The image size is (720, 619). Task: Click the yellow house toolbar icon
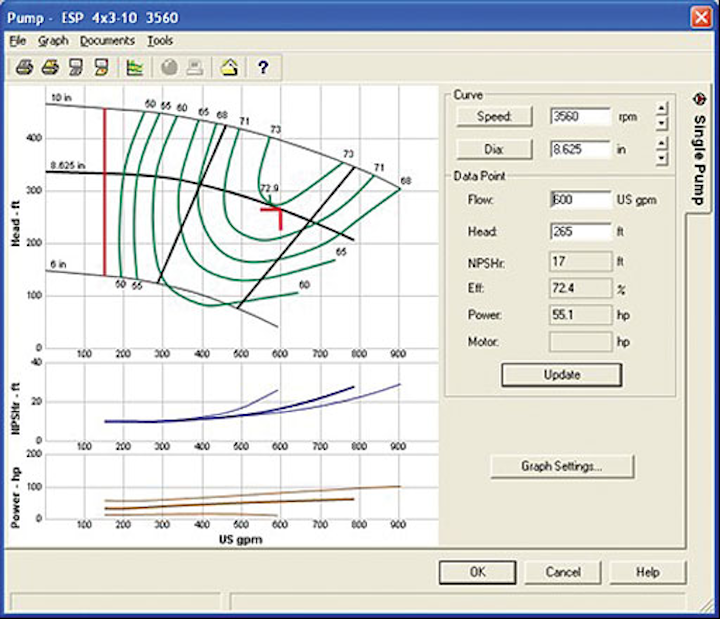click(x=230, y=68)
